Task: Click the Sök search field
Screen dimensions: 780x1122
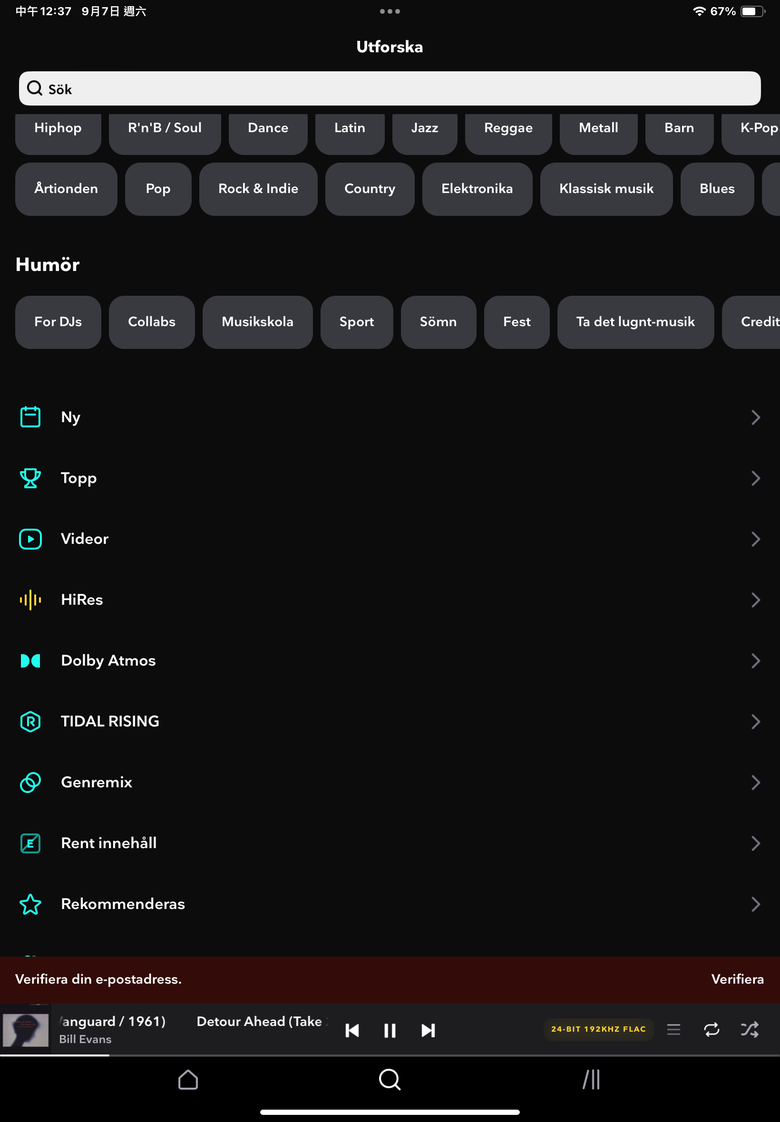Action: coord(390,89)
